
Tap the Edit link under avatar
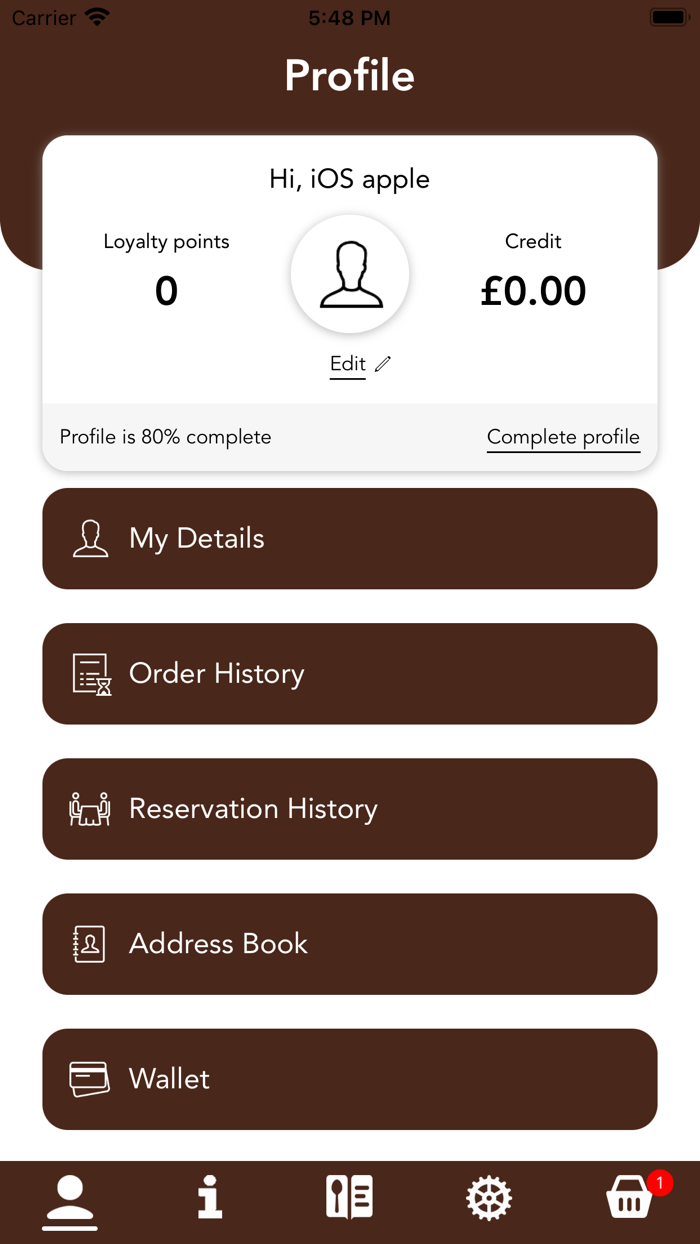(348, 364)
